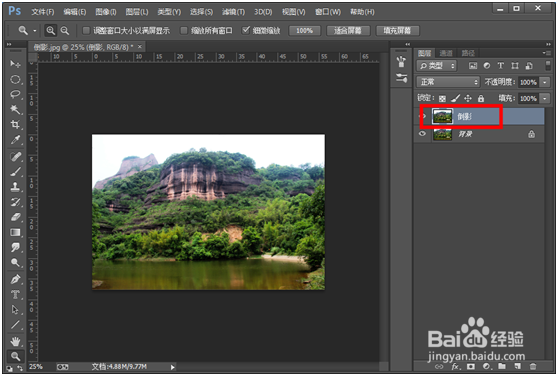Select the Pen tool

pos(15,279)
